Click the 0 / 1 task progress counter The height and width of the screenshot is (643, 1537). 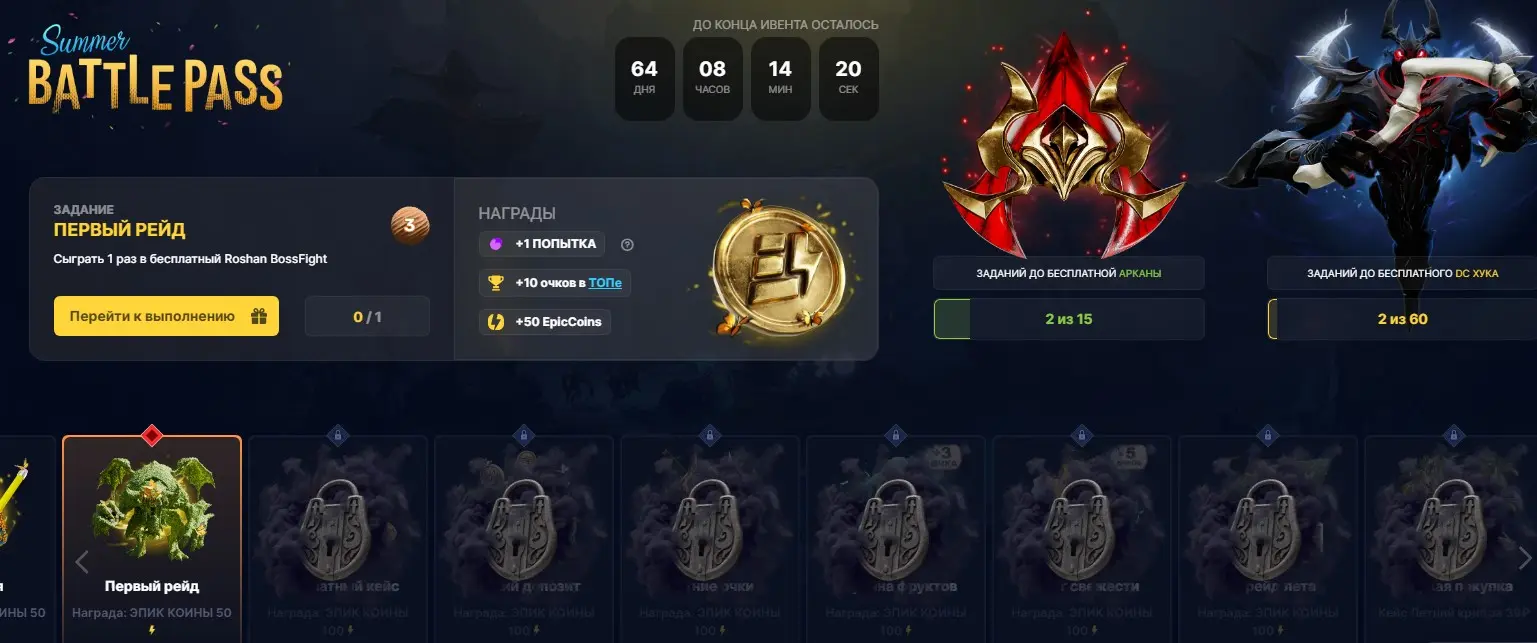click(367, 316)
